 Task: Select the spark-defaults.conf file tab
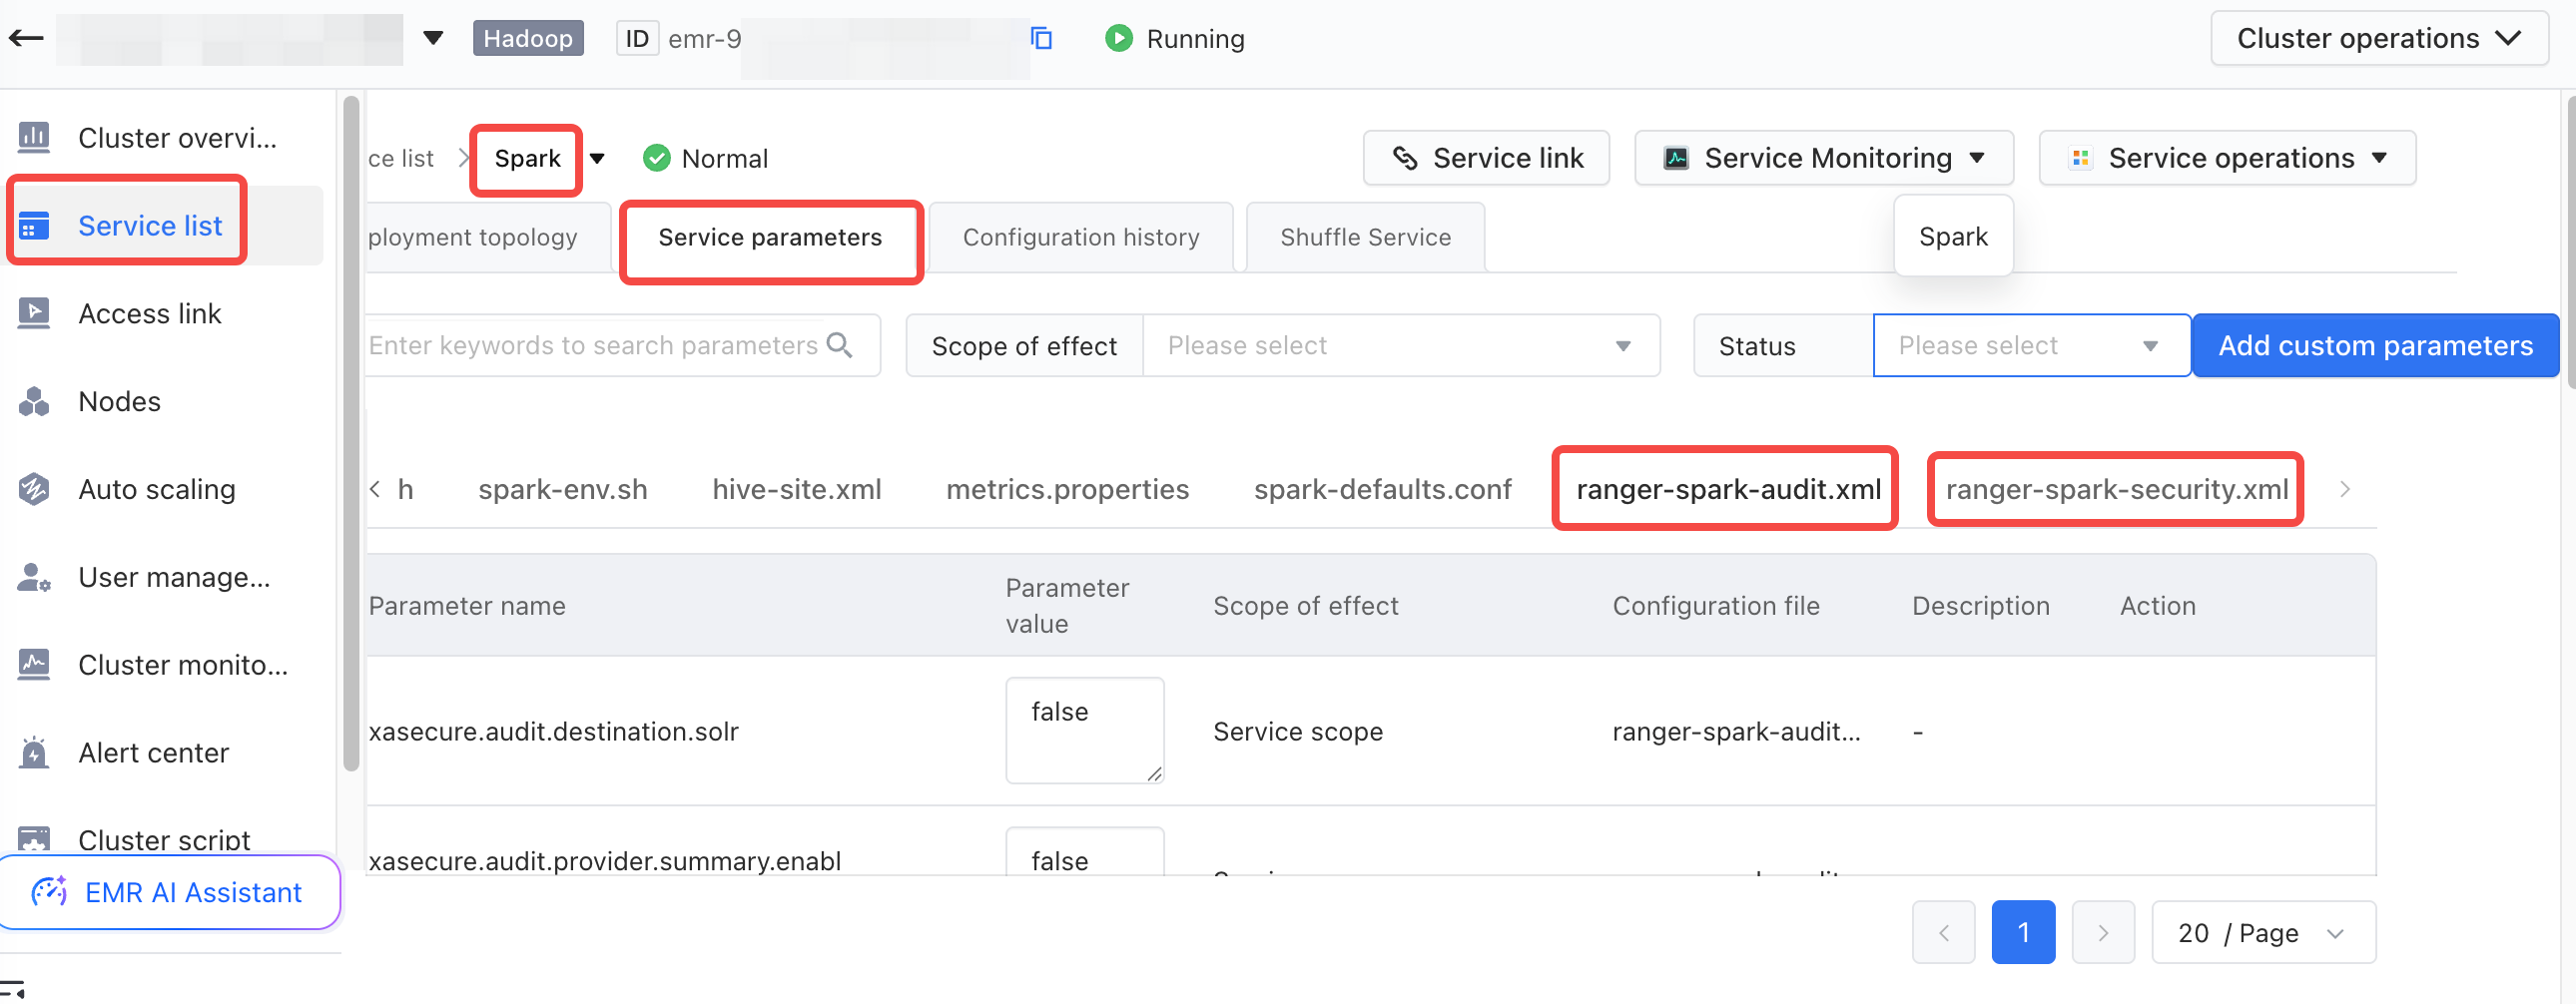point(1382,489)
